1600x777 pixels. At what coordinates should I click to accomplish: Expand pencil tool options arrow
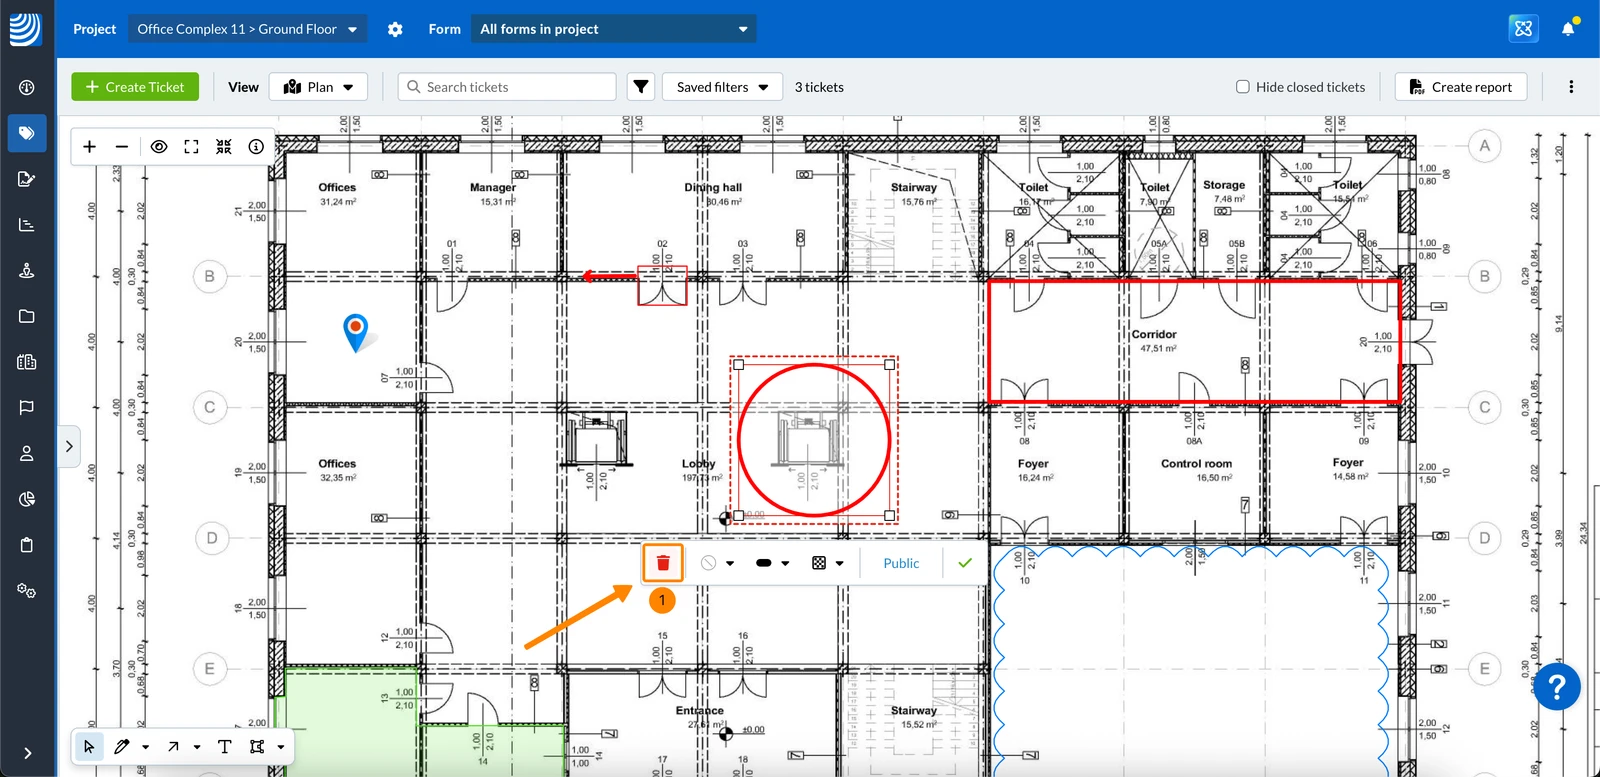pyautogui.click(x=146, y=747)
